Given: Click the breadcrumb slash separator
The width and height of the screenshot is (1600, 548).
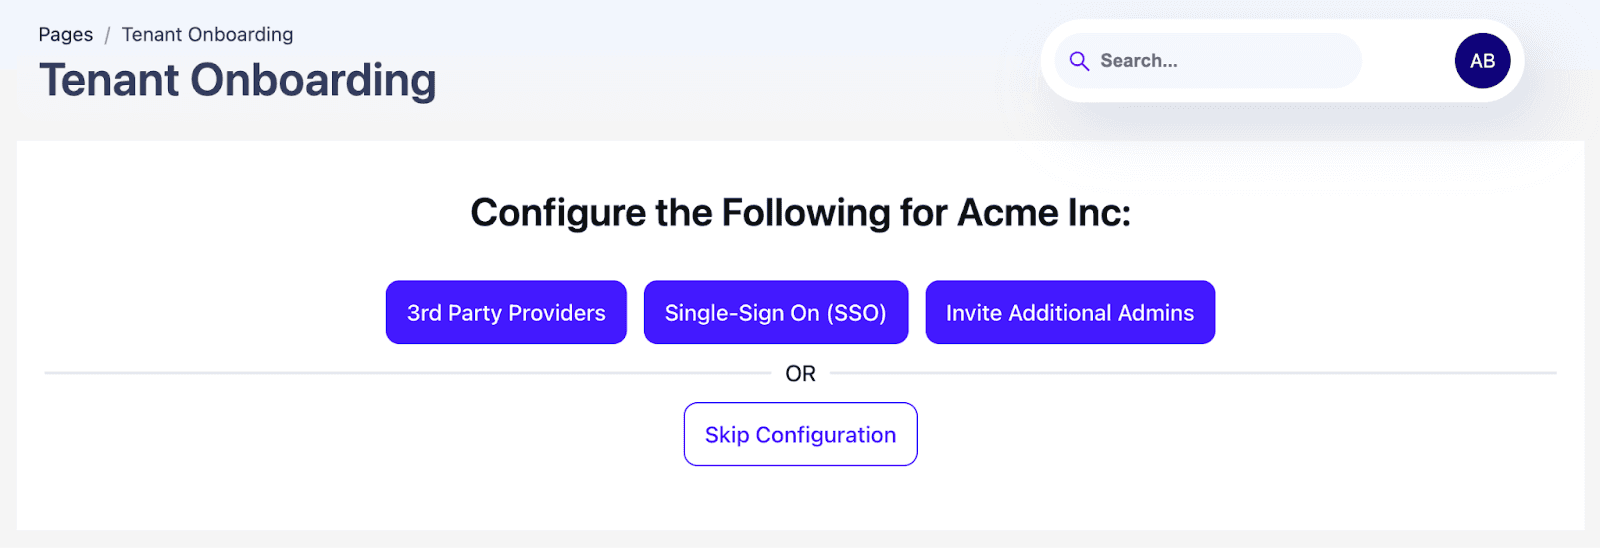Looking at the screenshot, I should point(107,35).
